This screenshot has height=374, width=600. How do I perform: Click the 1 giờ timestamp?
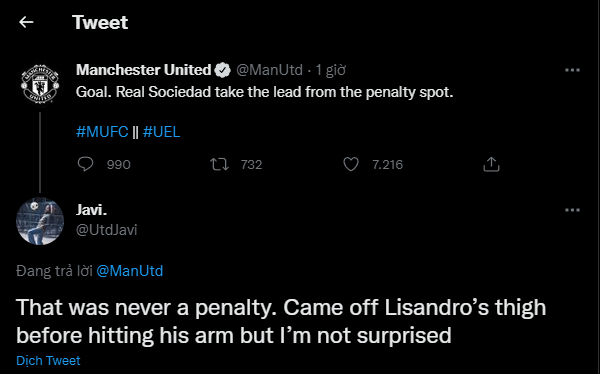(331, 70)
